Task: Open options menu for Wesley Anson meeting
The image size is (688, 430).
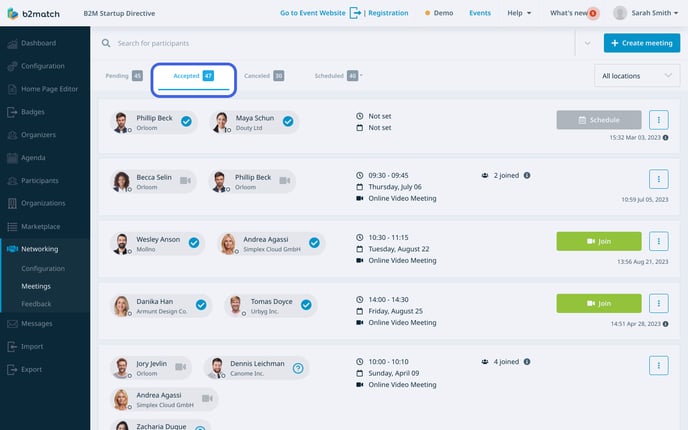Action: [658, 241]
